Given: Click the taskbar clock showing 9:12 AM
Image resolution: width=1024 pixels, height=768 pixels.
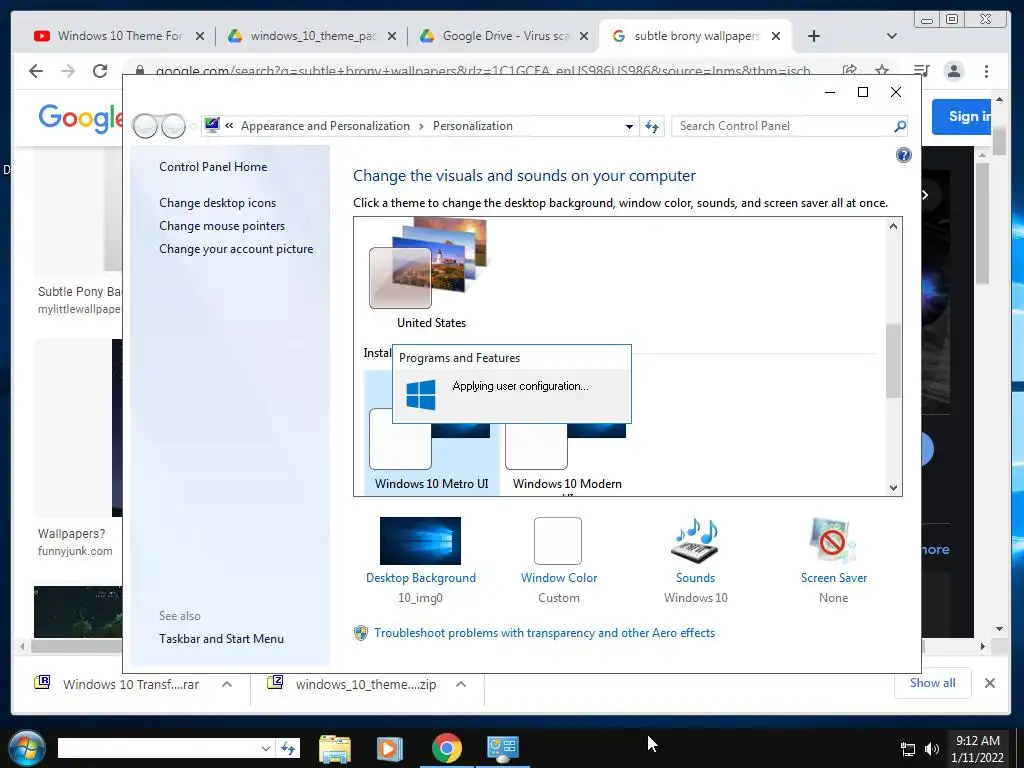Looking at the screenshot, I should (977, 749).
